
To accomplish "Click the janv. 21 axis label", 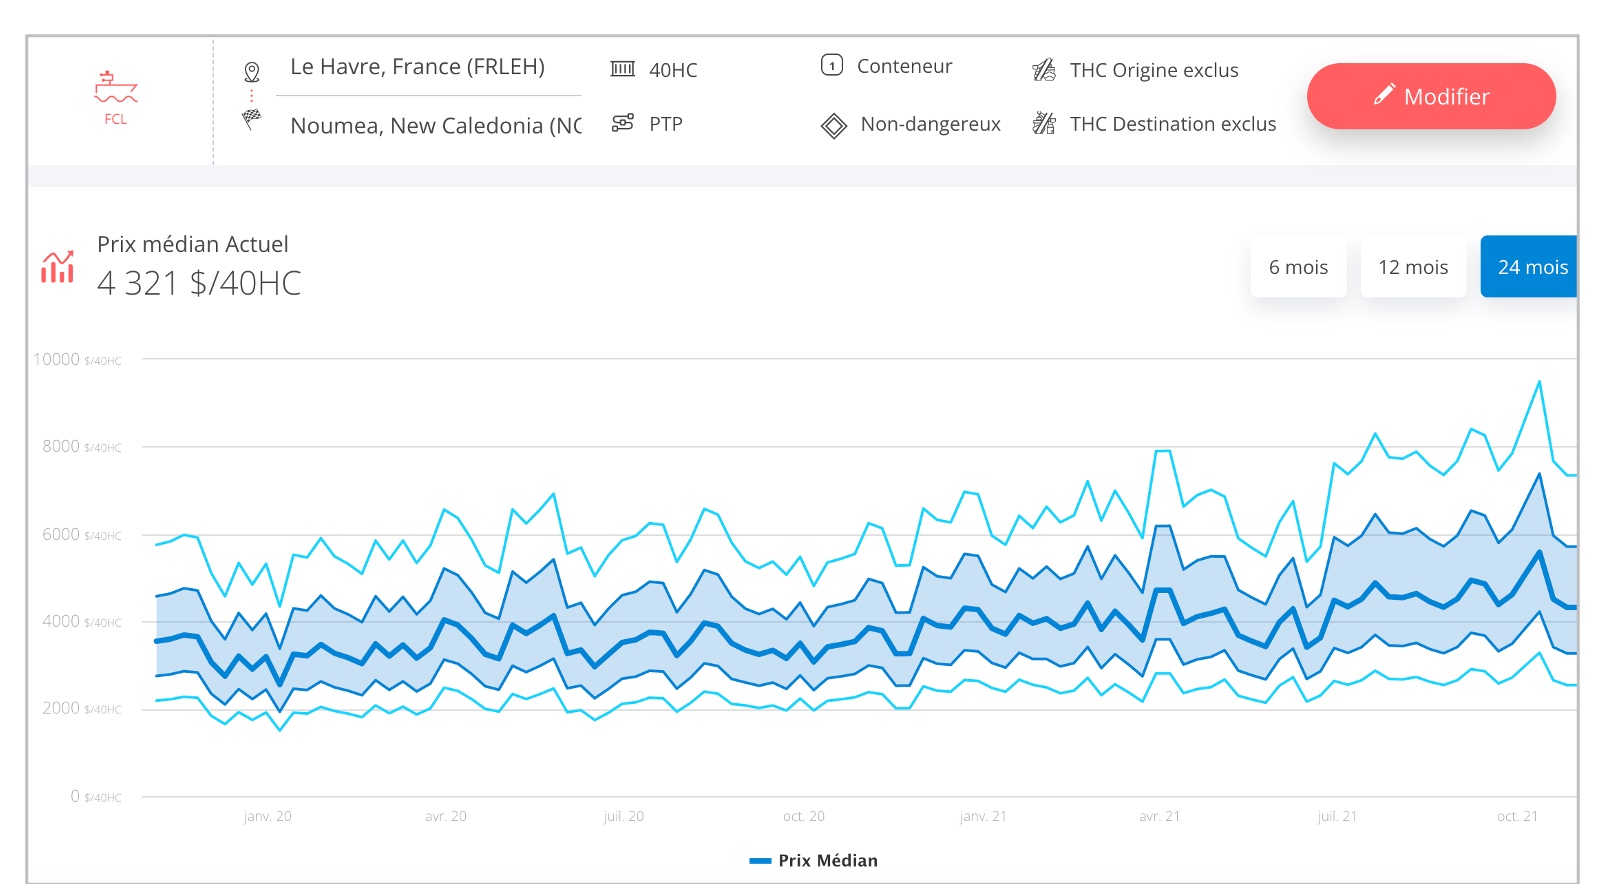I will 983,816.
